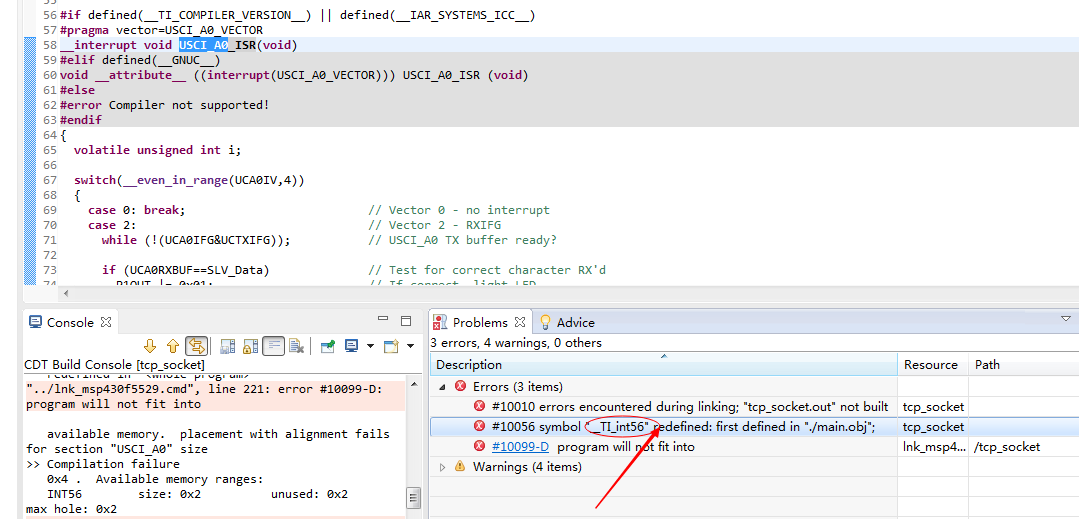Click the error icon beside #10099-D

click(x=480, y=447)
